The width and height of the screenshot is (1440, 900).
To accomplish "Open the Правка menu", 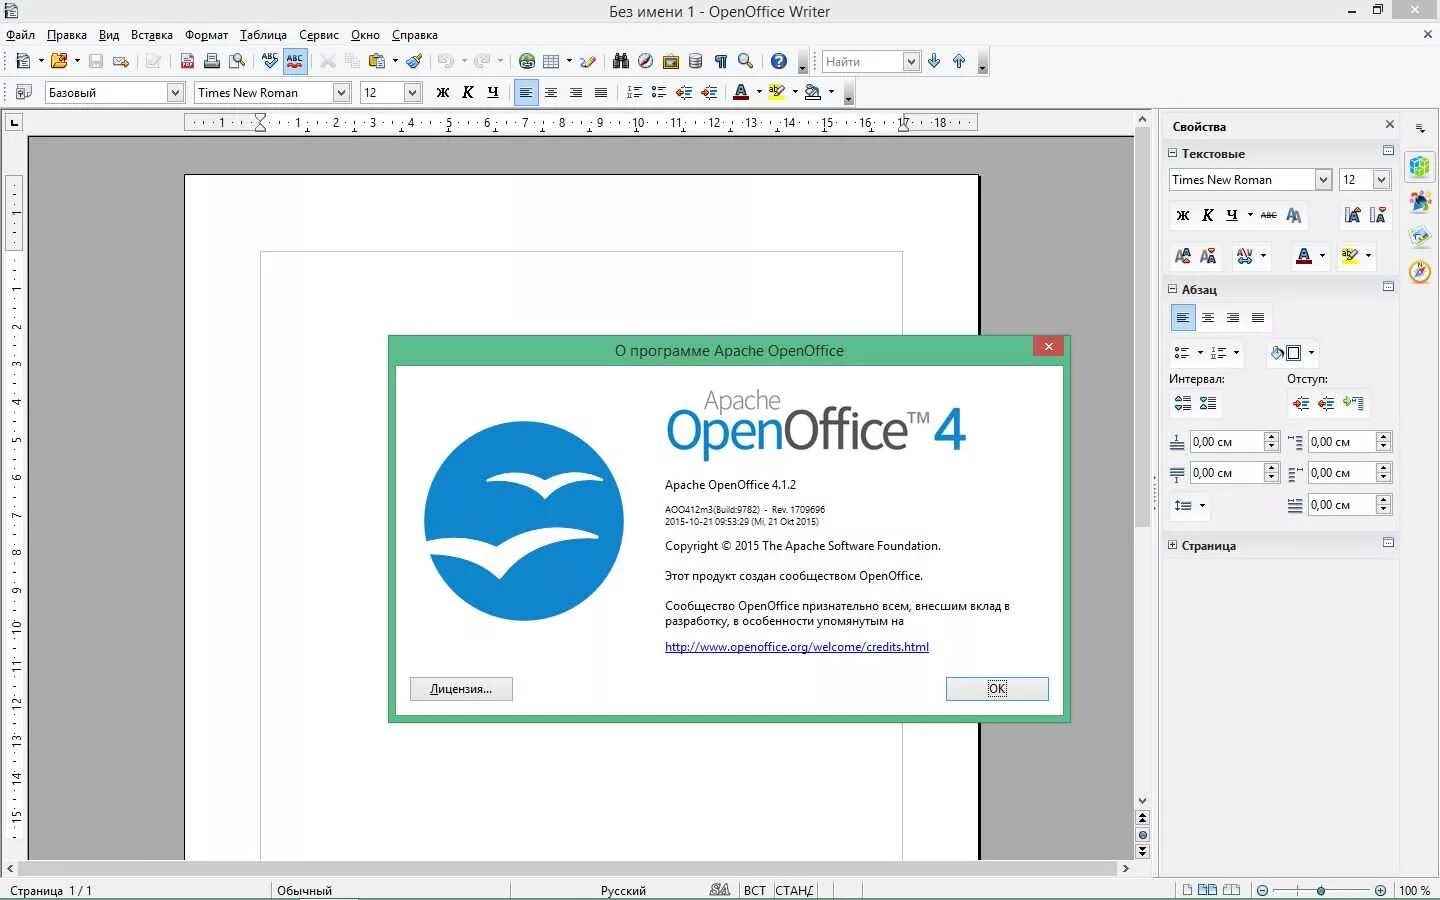I will [67, 34].
